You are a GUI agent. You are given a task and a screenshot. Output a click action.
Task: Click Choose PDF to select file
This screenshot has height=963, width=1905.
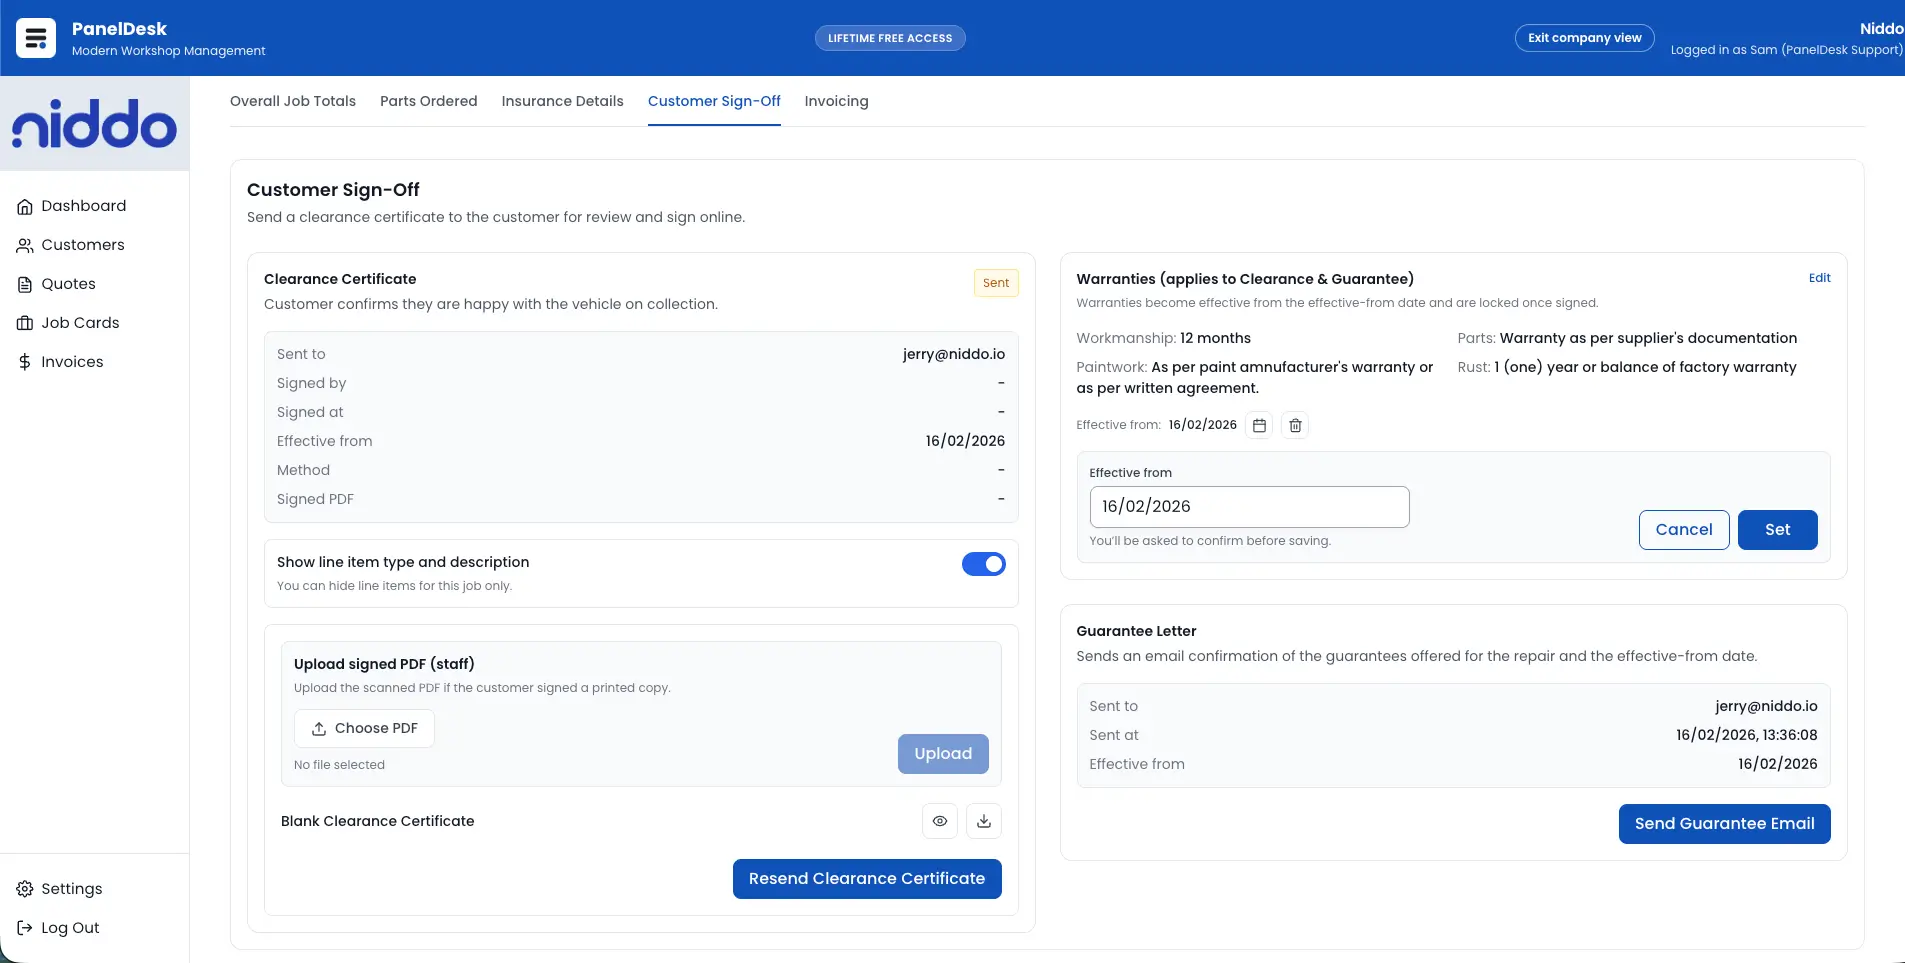[x=364, y=728]
